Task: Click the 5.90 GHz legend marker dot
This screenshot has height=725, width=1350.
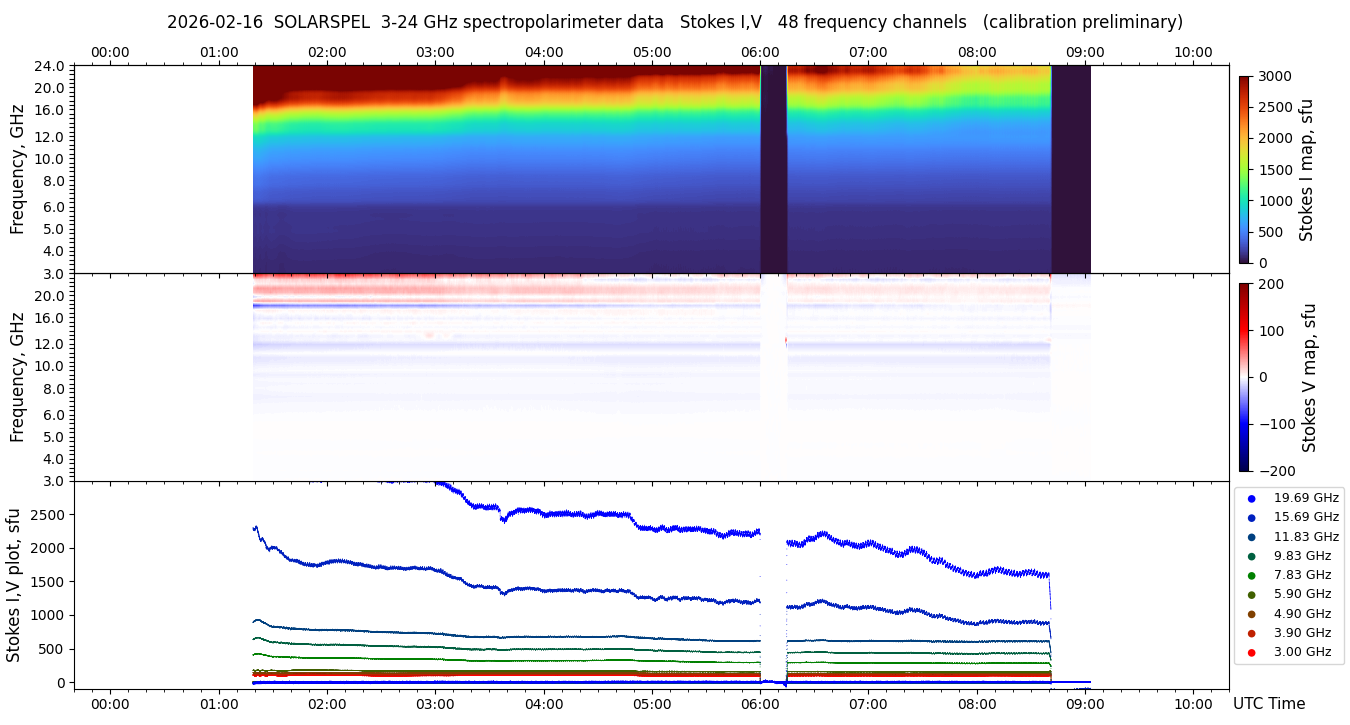Action: coord(1251,595)
